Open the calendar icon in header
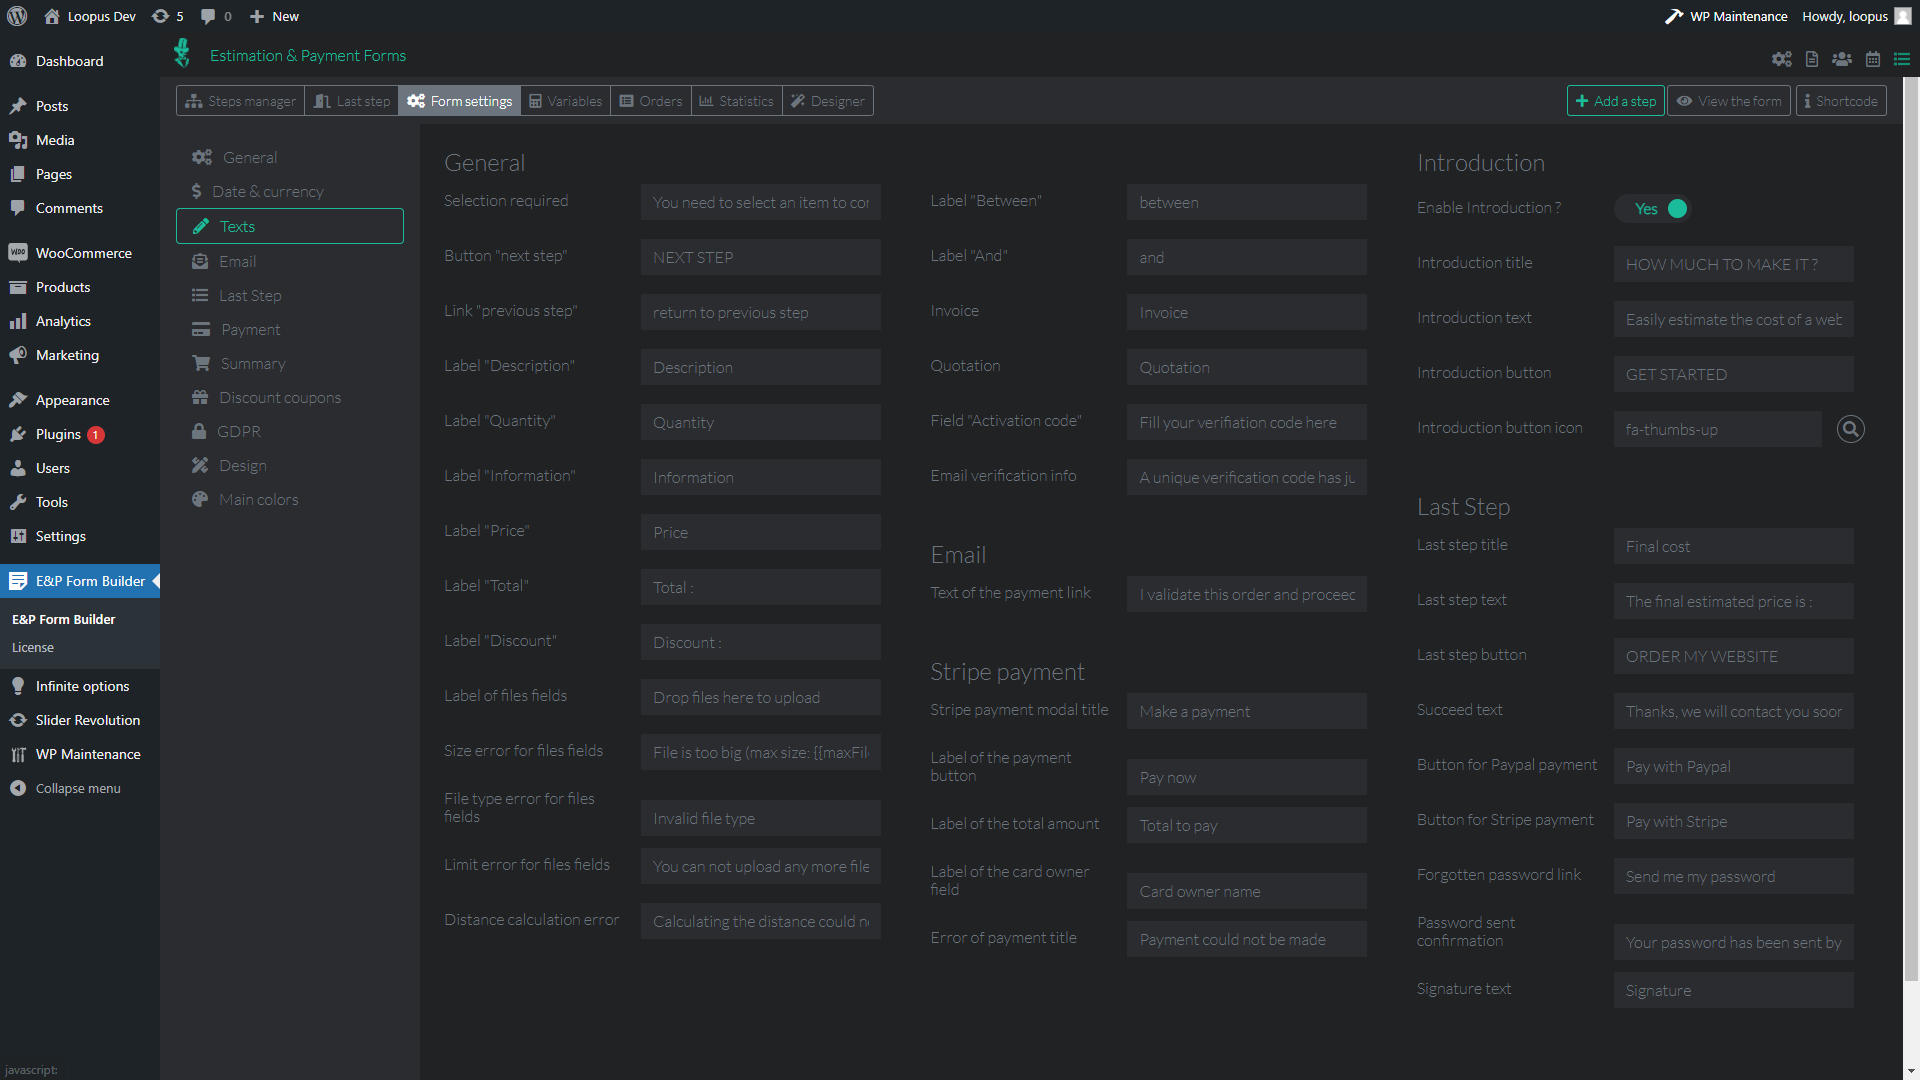The image size is (1920, 1080). coord(1872,59)
